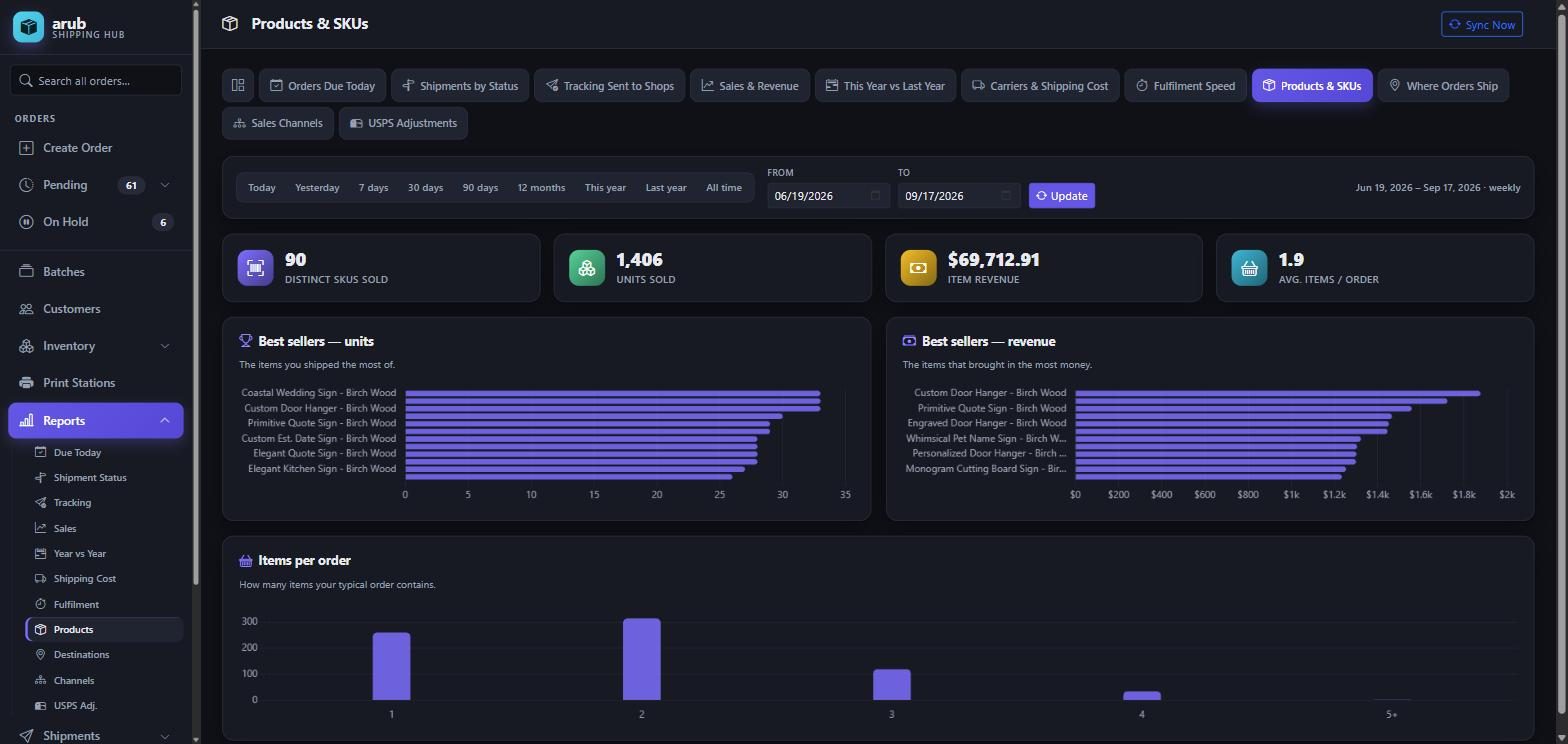Viewport: 1568px width, 744px height.
Task: Open the TO date calendar picker icon
Action: (x=1006, y=196)
